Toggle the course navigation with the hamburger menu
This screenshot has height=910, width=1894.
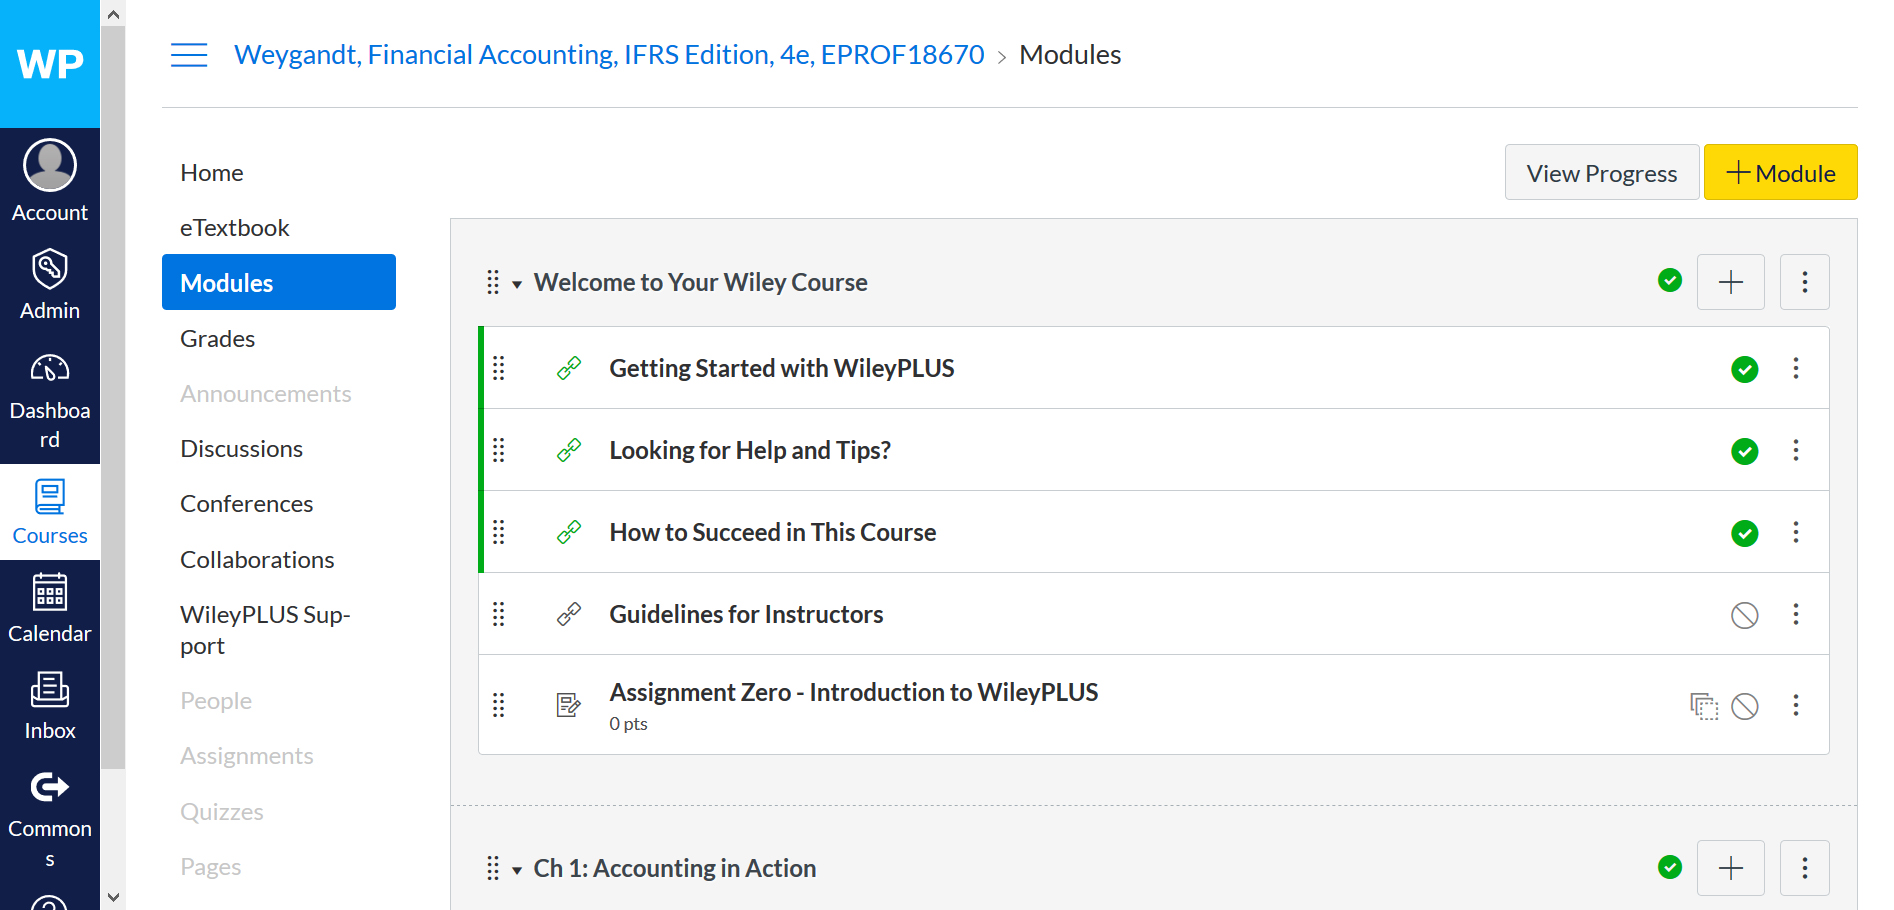[189, 55]
